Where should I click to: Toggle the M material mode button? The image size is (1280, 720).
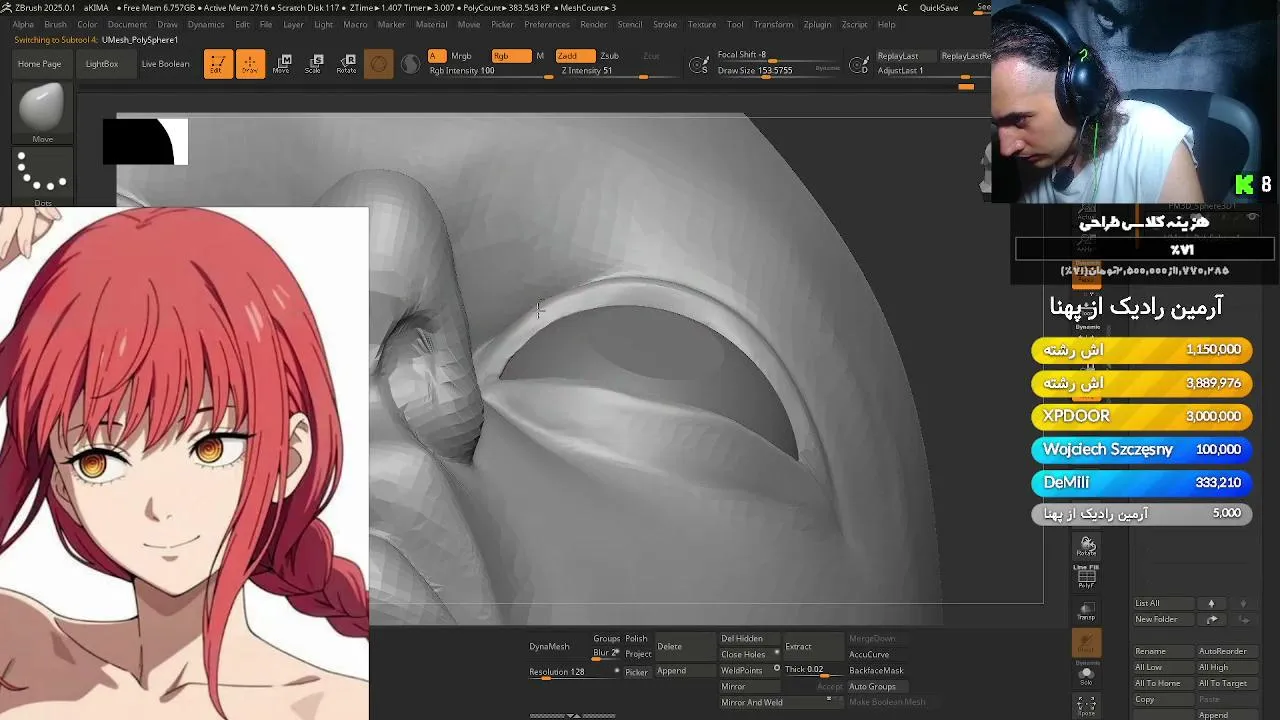(x=540, y=56)
